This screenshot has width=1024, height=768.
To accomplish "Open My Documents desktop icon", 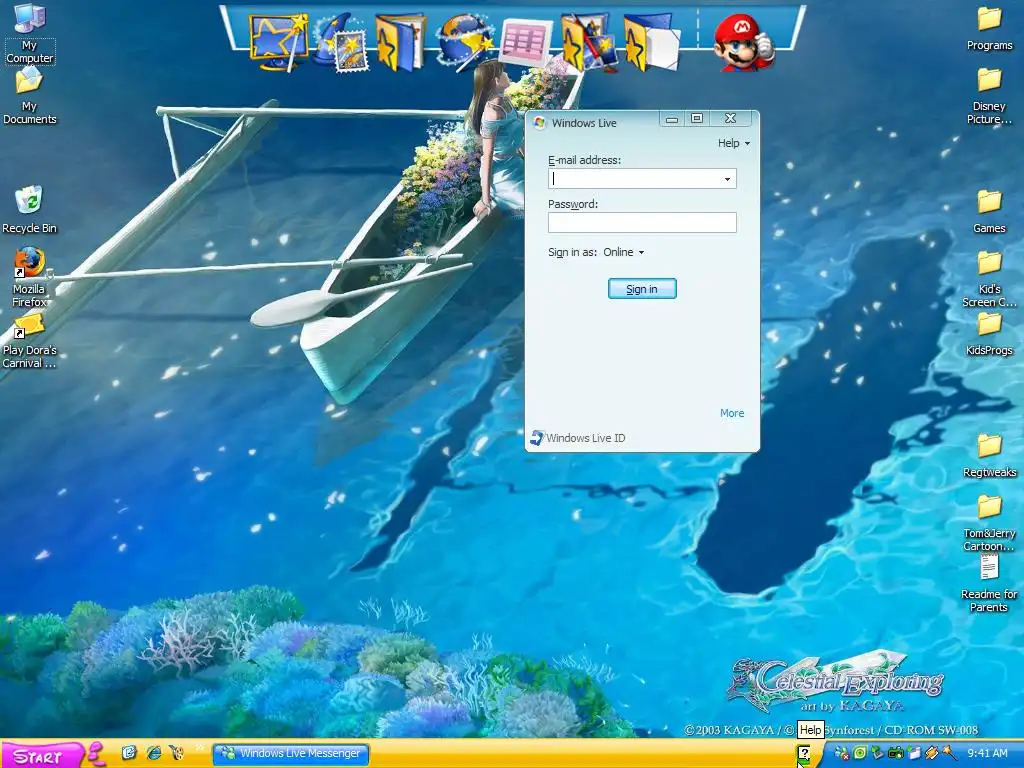I will pos(29,96).
